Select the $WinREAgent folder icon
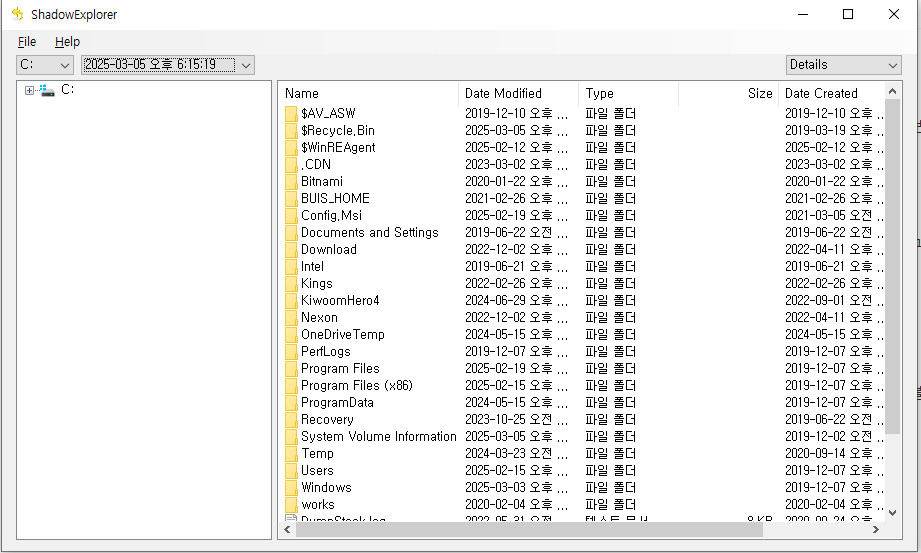The width and height of the screenshot is (921, 553). (291, 148)
